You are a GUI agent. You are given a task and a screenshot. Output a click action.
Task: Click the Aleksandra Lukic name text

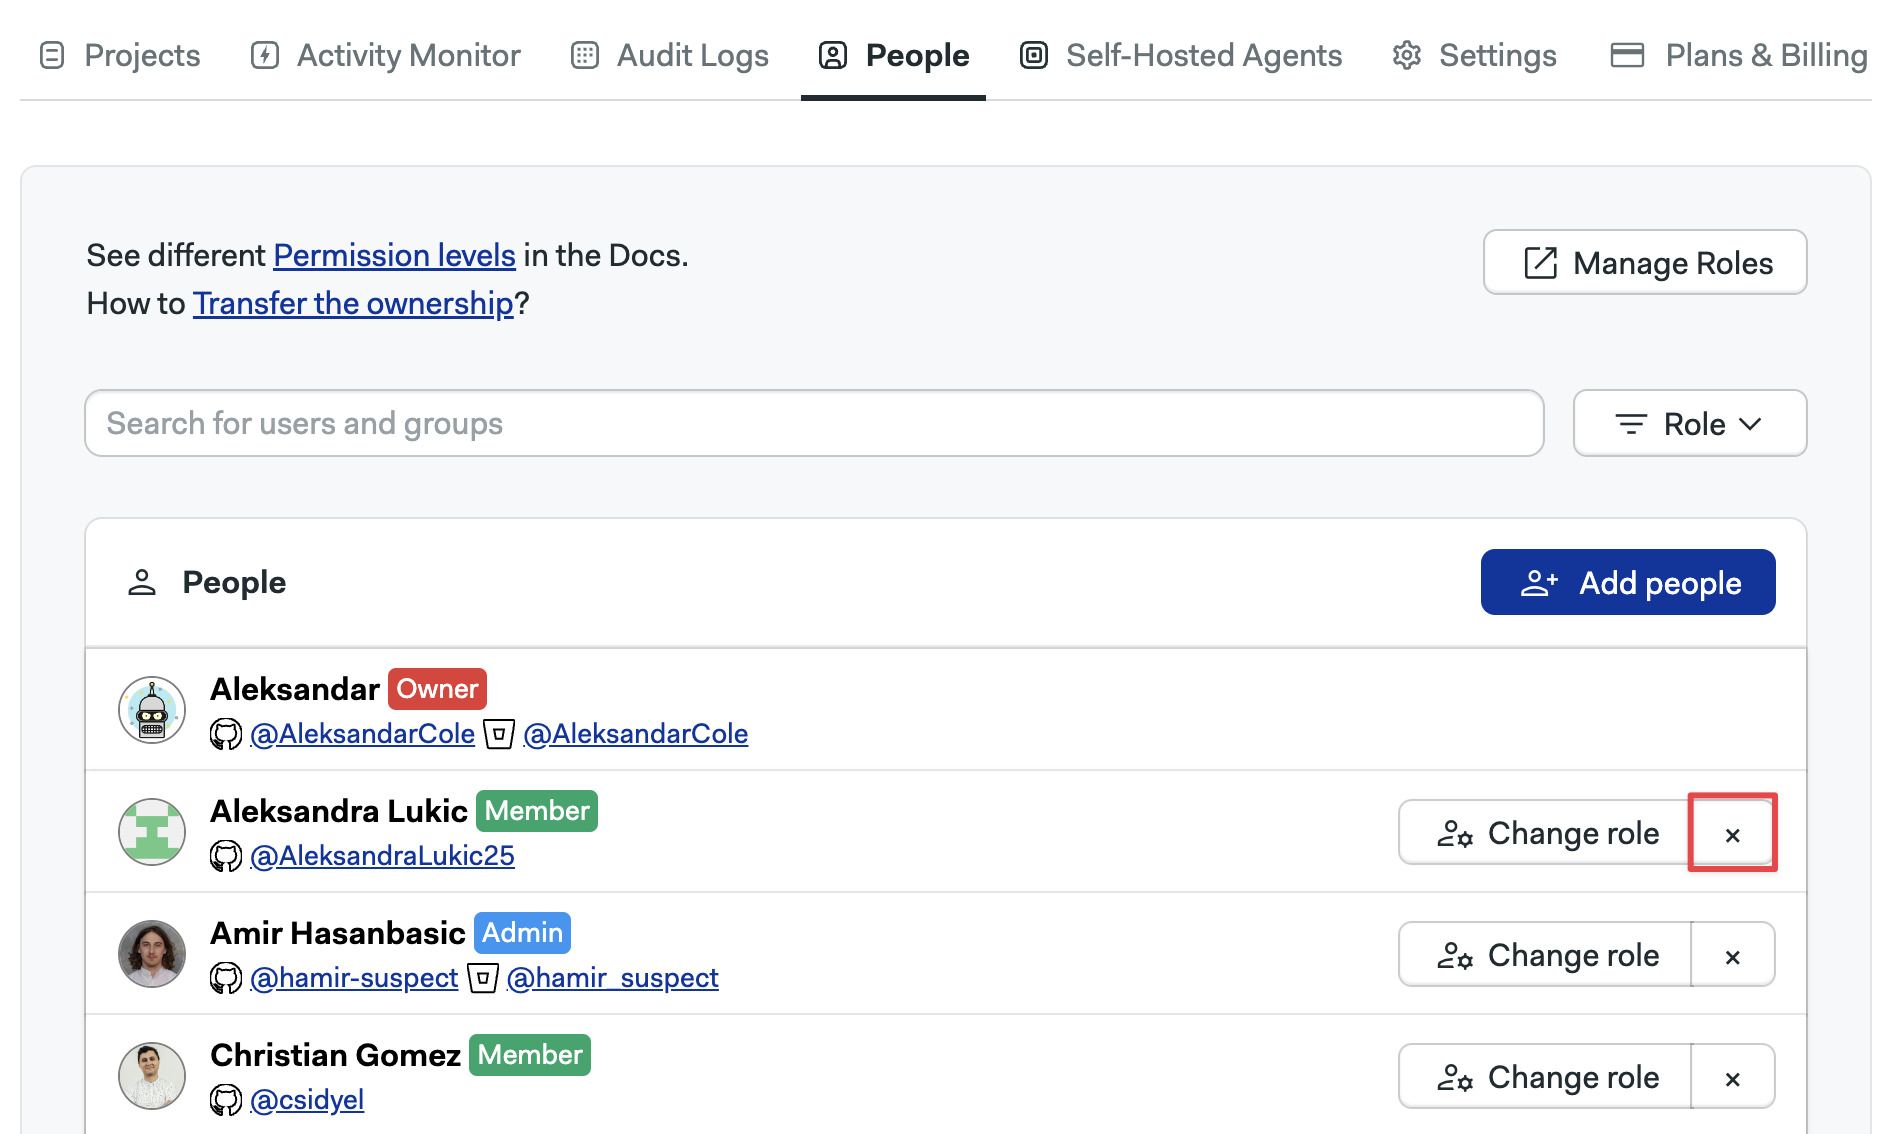click(339, 811)
